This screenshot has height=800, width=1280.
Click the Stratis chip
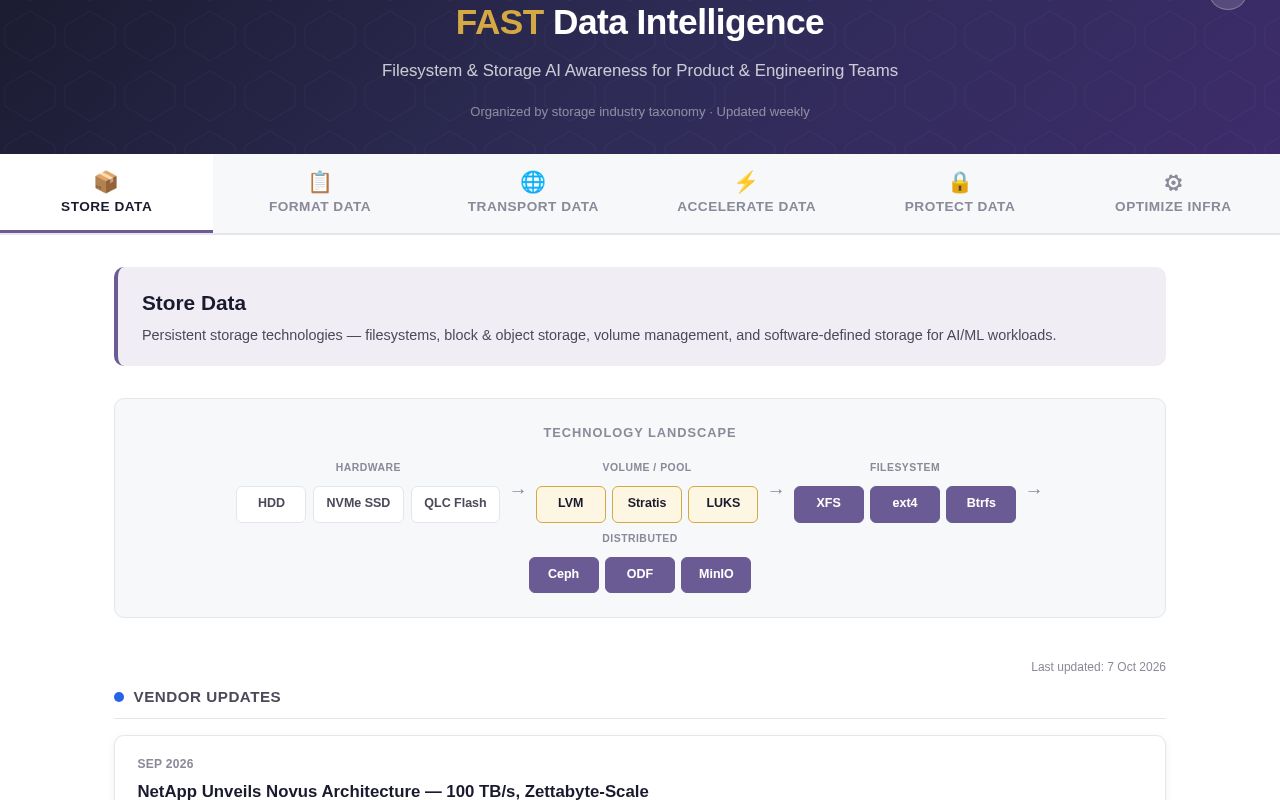[x=647, y=504]
